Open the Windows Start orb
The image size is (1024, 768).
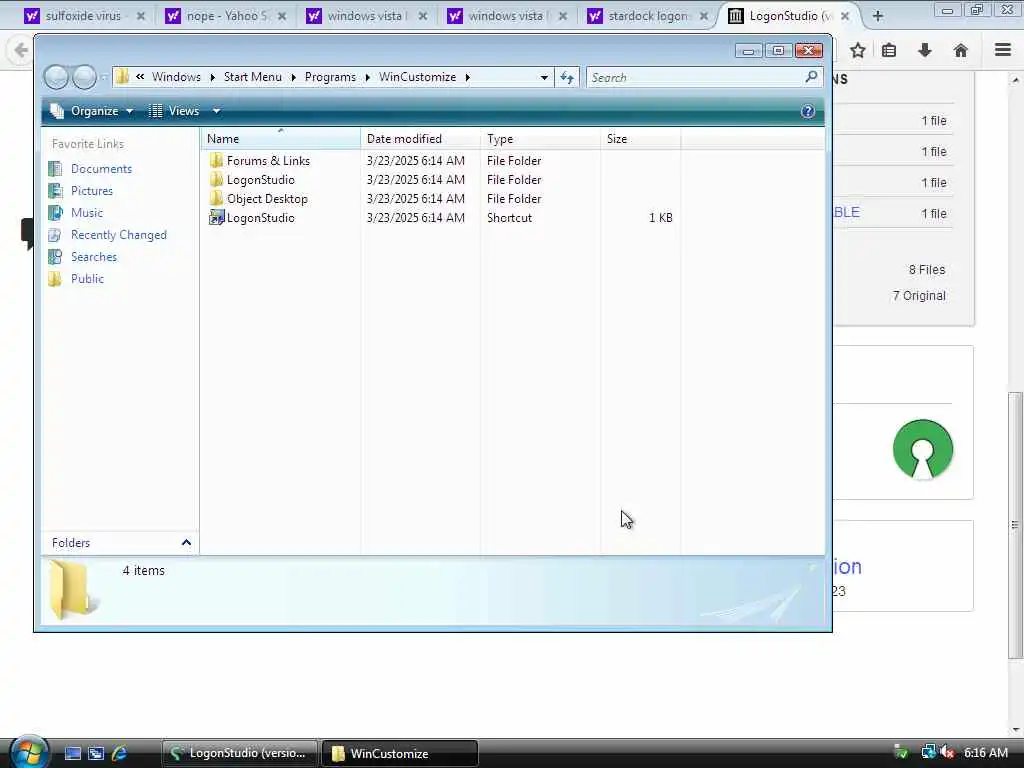click(x=29, y=752)
